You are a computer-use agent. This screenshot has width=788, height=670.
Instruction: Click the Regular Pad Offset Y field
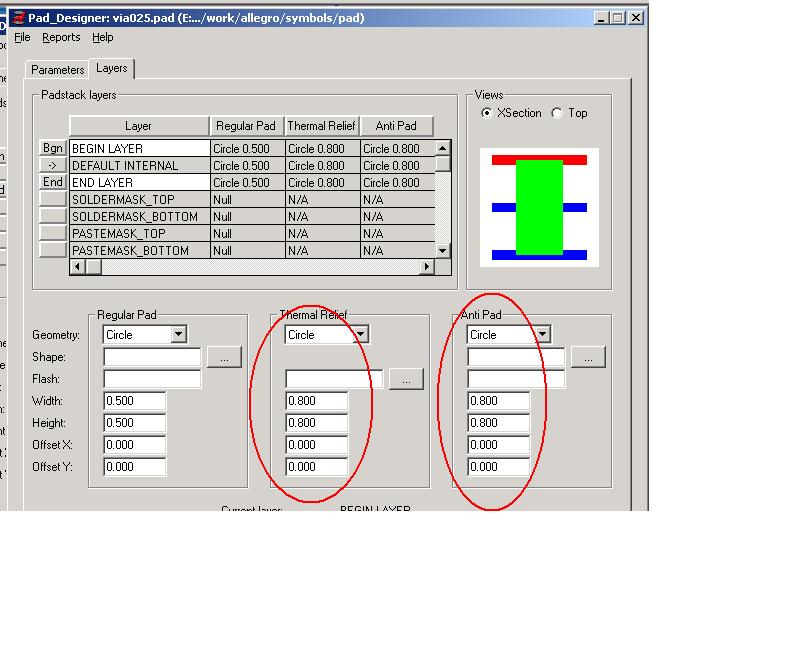click(135, 467)
